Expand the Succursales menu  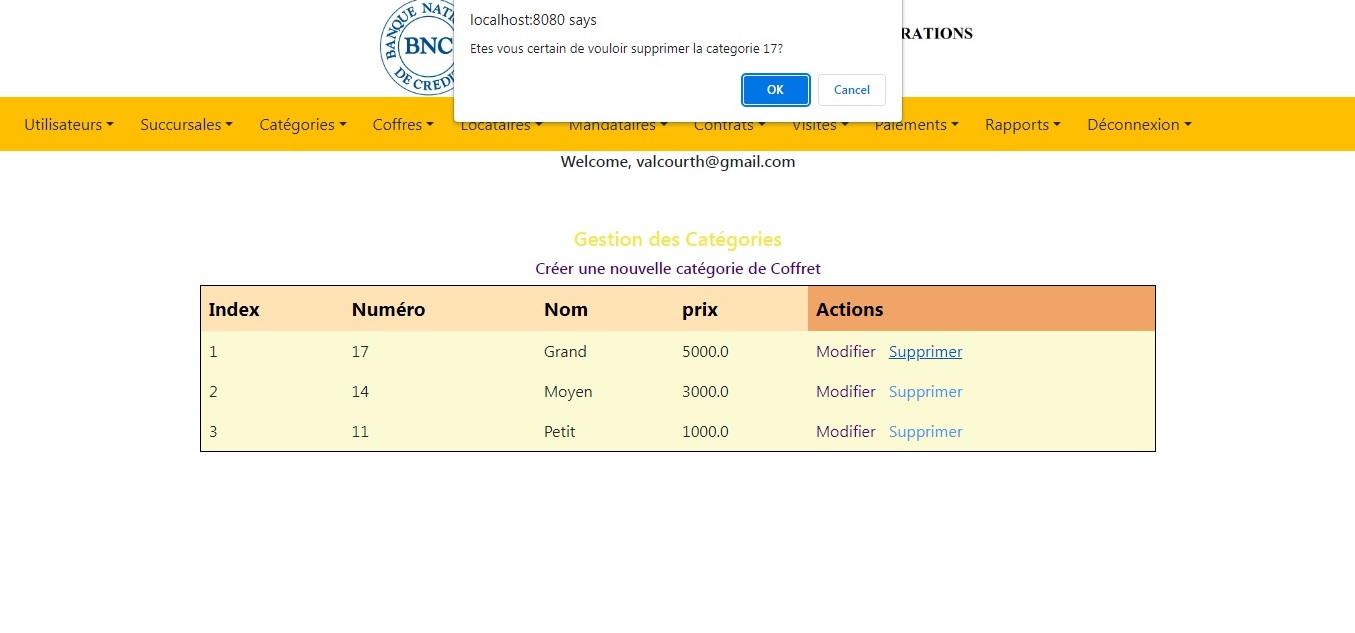point(186,125)
